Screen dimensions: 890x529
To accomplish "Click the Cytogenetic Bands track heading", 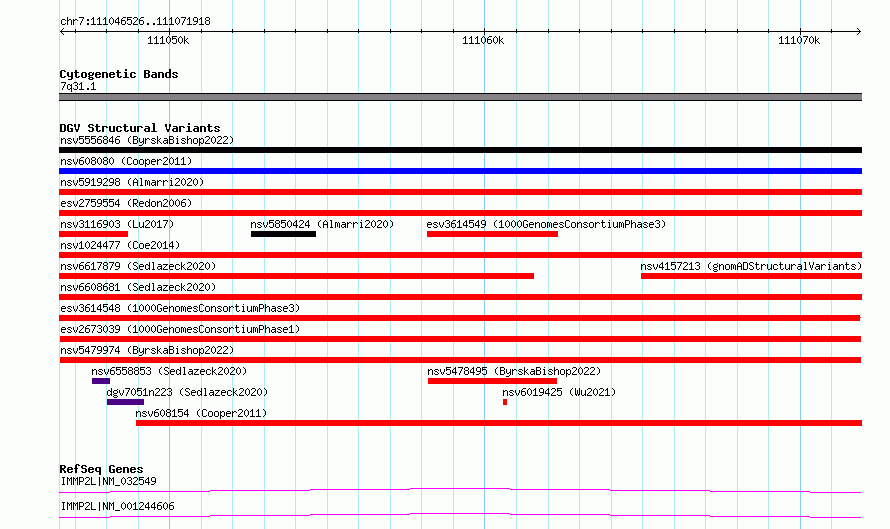I will 119,74.
